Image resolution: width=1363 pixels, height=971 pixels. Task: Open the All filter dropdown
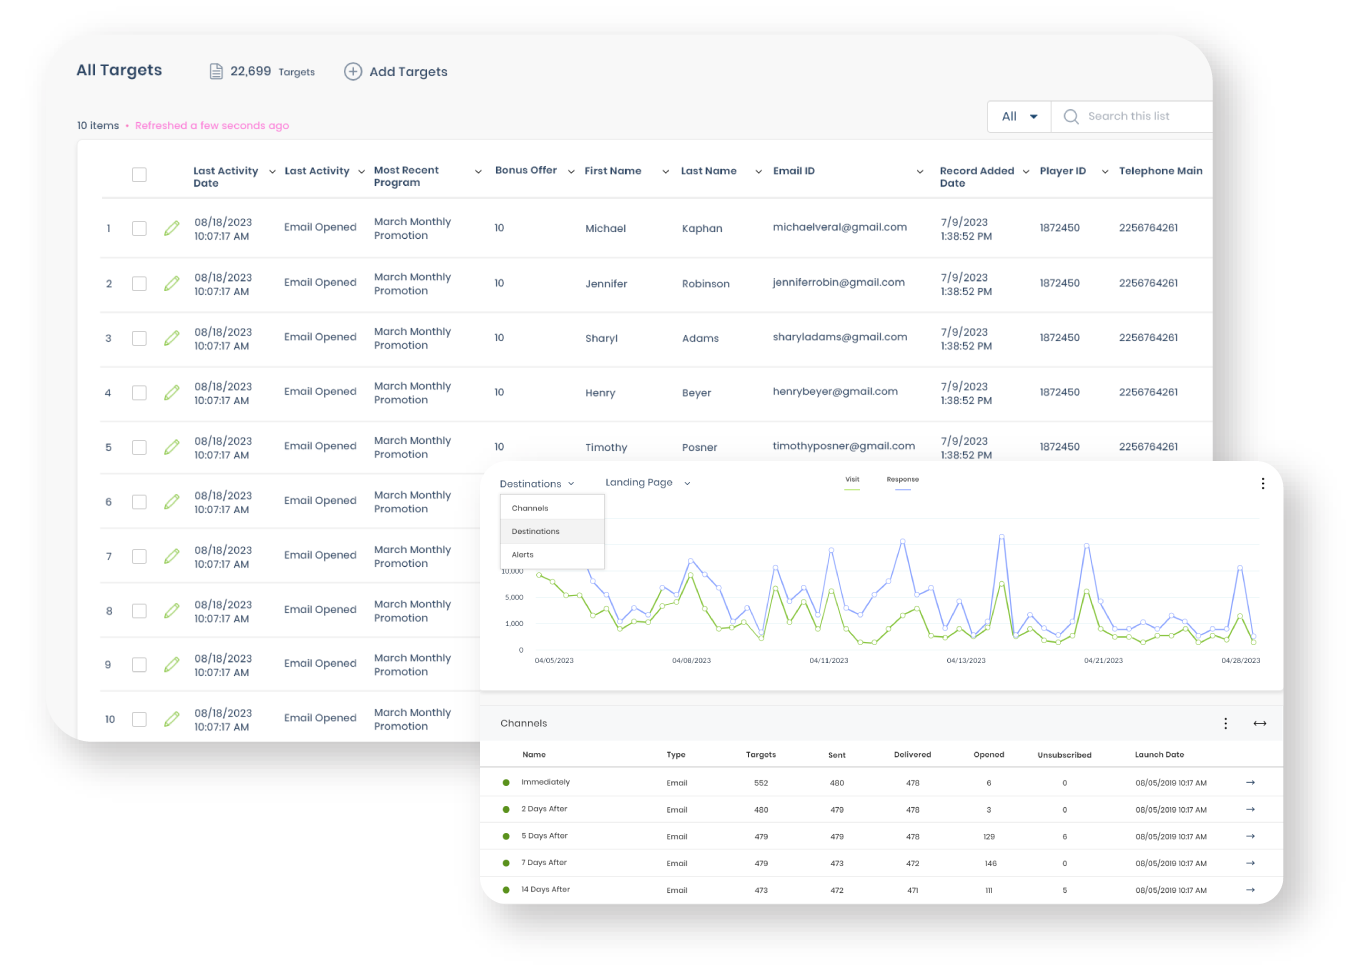click(1019, 117)
